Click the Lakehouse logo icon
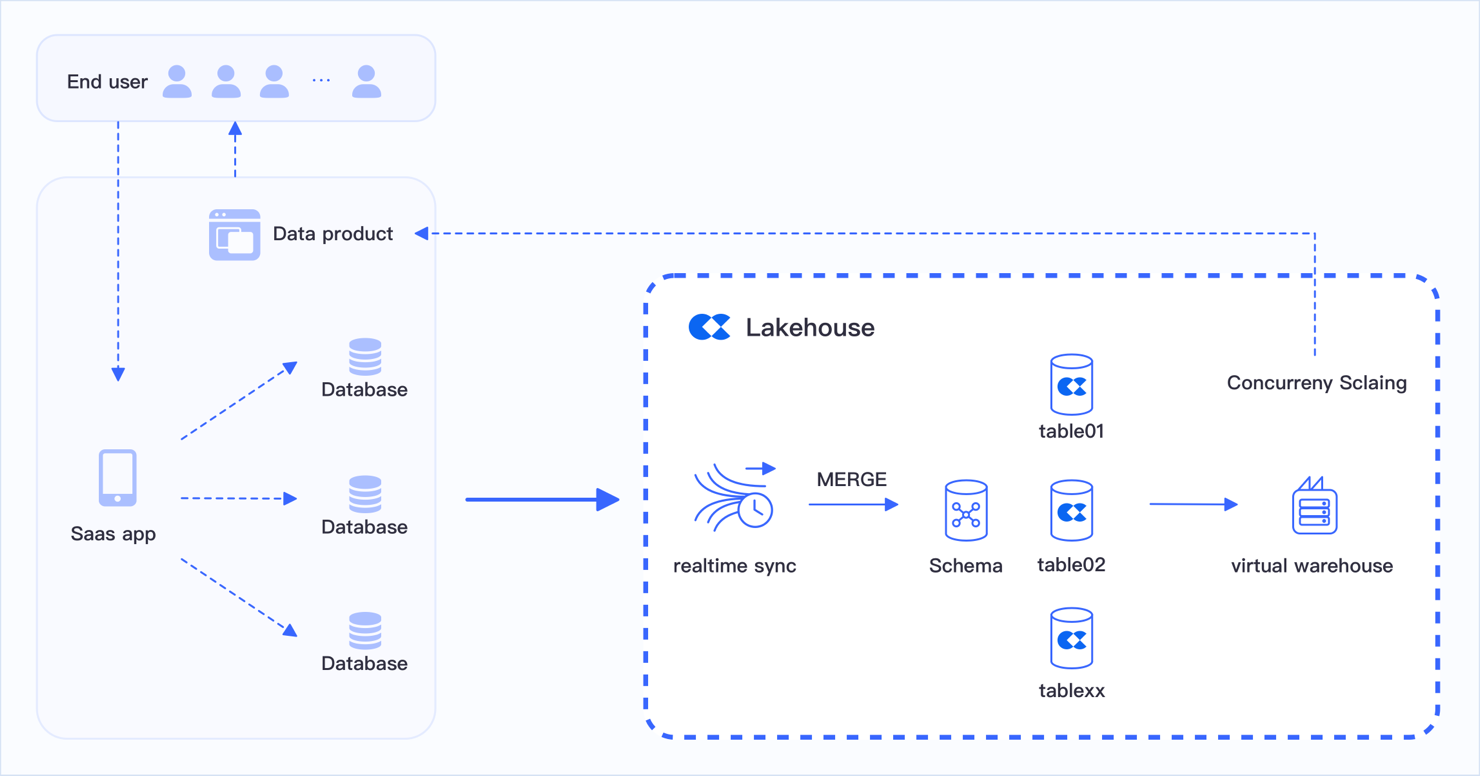The height and width of the screenshot is (776, 1480). [710, 327]
